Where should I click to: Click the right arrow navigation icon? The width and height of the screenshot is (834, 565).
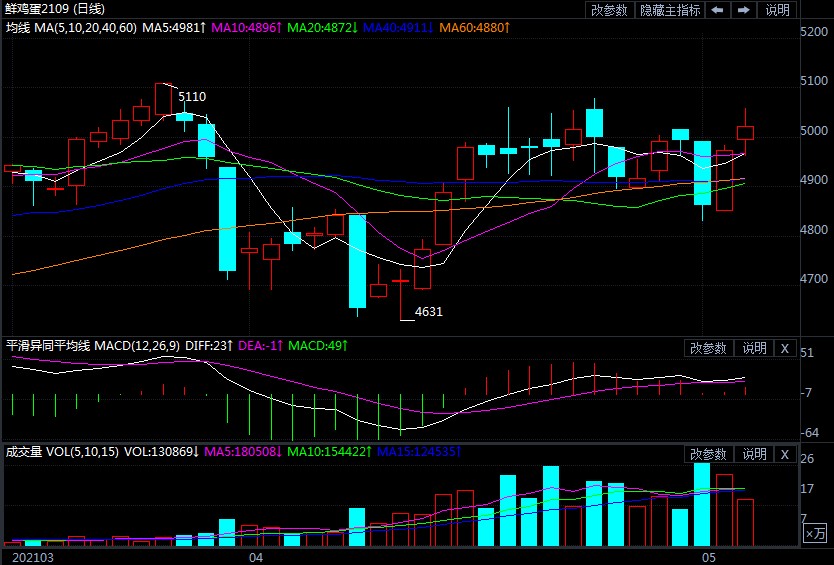click(x=744, y=10)
